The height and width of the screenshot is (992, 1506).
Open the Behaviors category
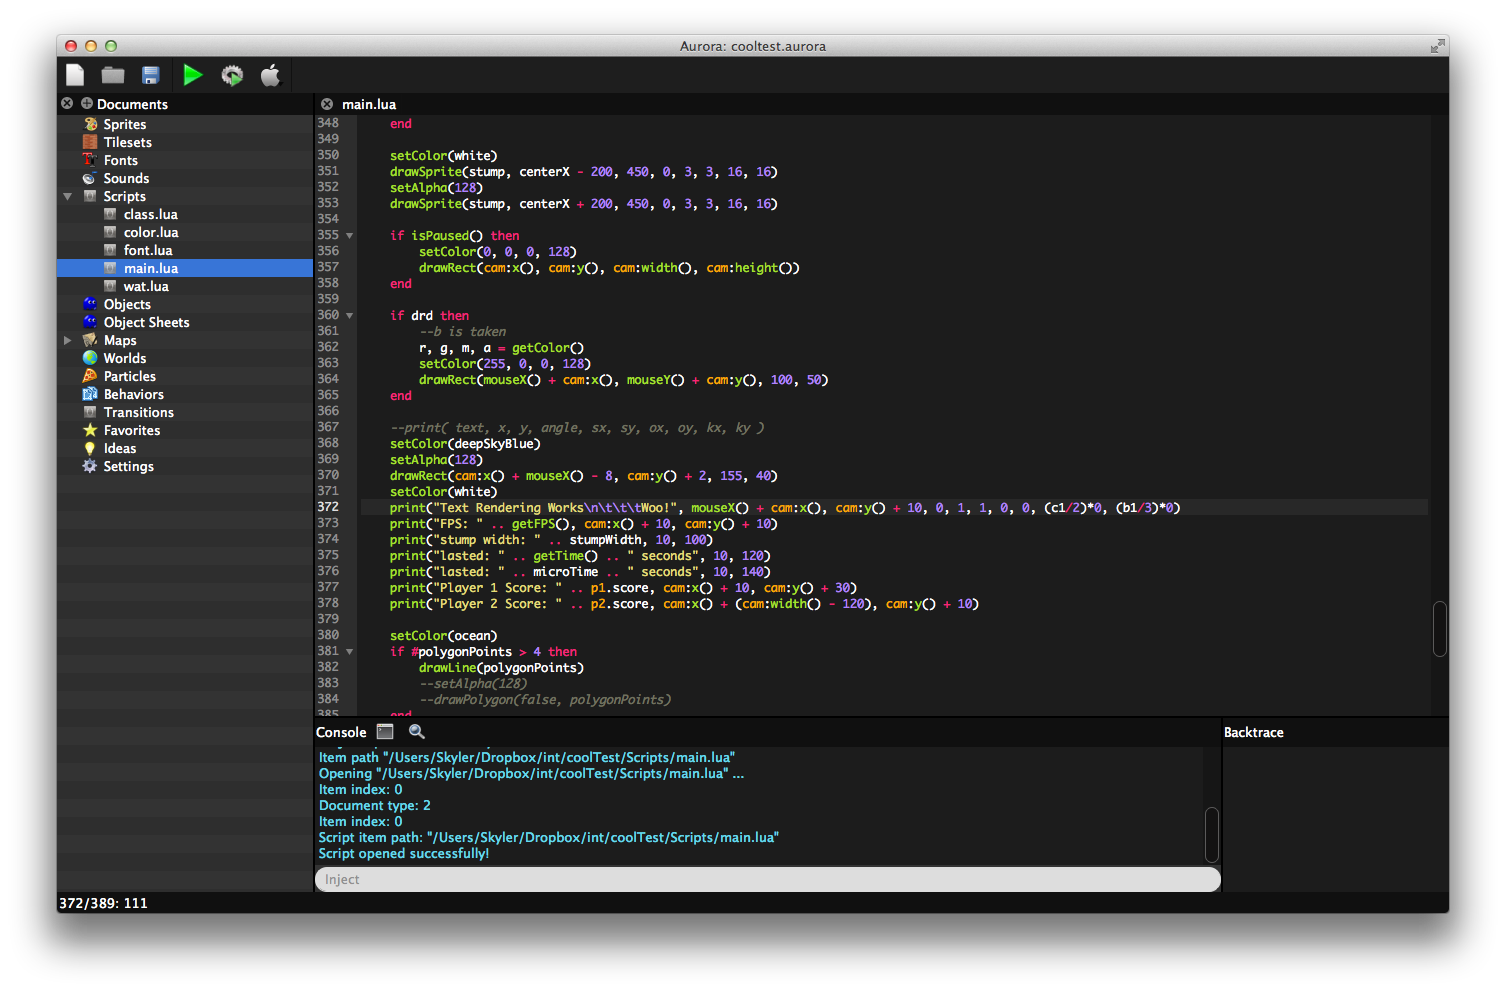(134, 394)
